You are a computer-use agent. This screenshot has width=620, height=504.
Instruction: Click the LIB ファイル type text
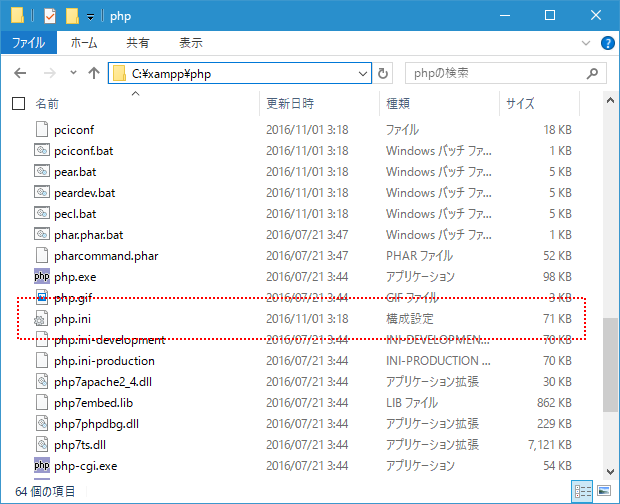(x=412, y=403)
